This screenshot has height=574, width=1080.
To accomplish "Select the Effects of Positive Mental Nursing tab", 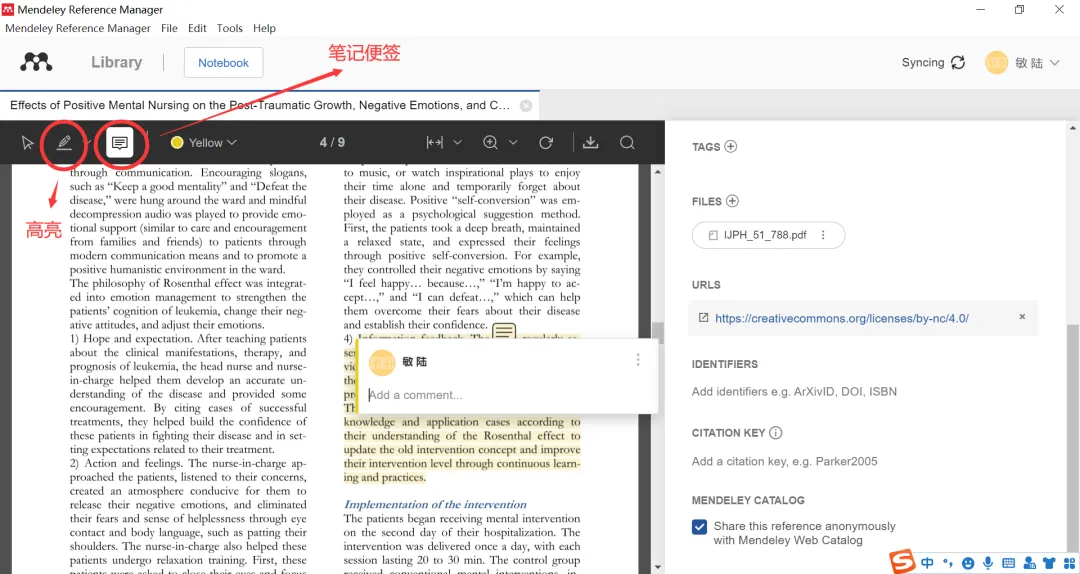I will (x=260, y=105).
